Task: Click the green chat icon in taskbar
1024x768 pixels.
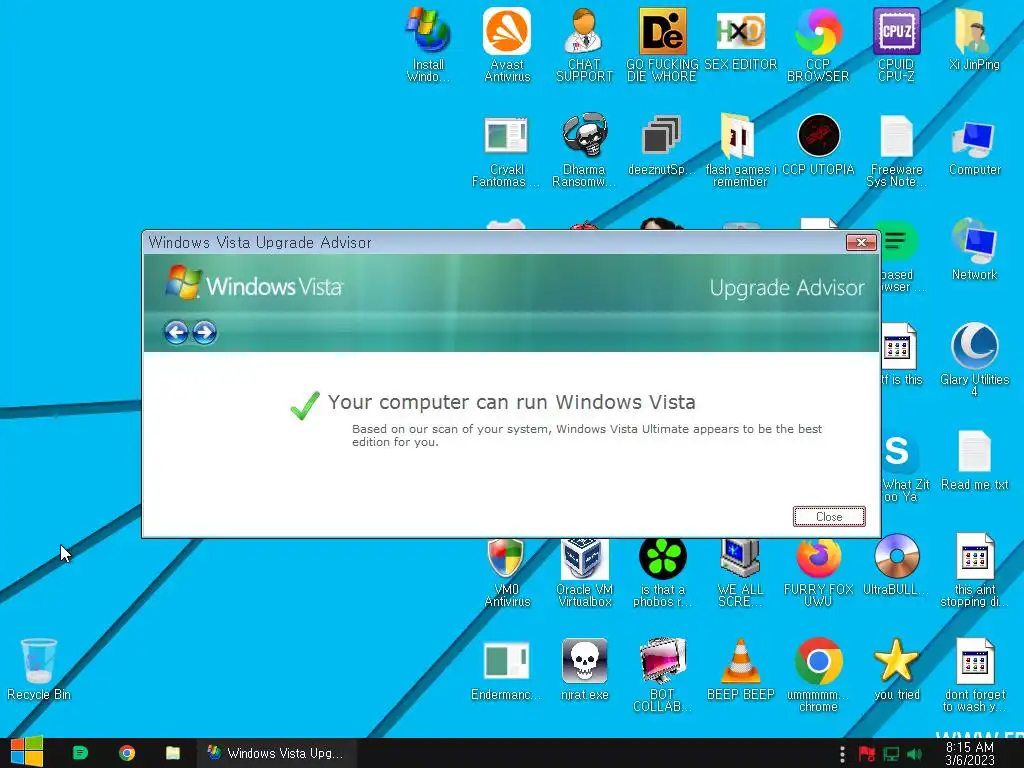Action: [80, 753]
